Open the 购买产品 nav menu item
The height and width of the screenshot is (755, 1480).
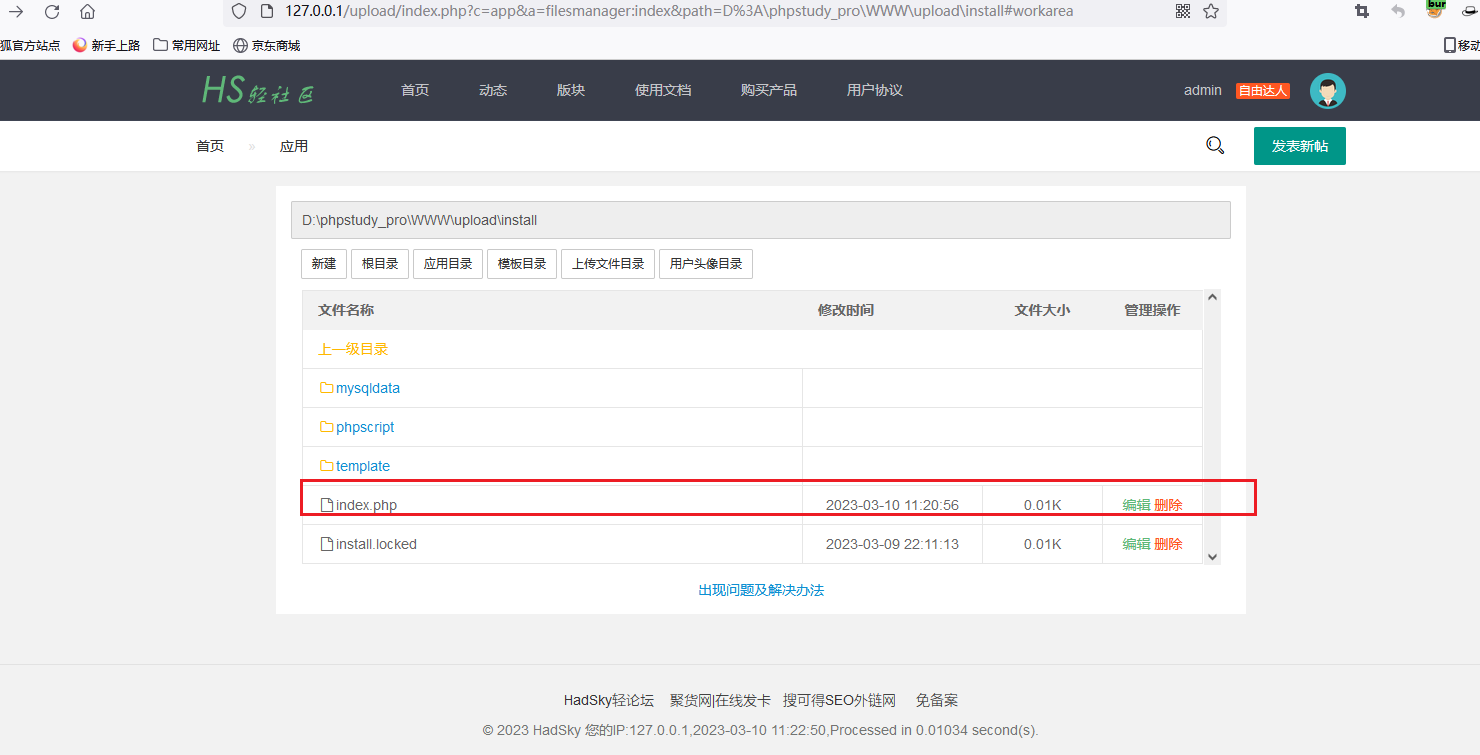(769, 90)
